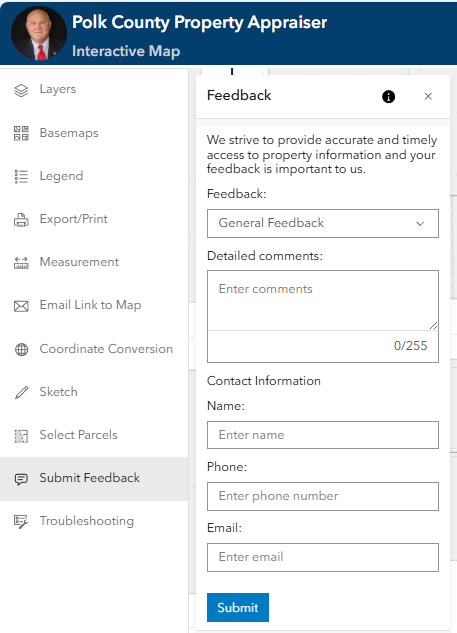This screenshot has width=457, height=633.
Task: Click the 0/255 character counter
Action: point(410,346)
